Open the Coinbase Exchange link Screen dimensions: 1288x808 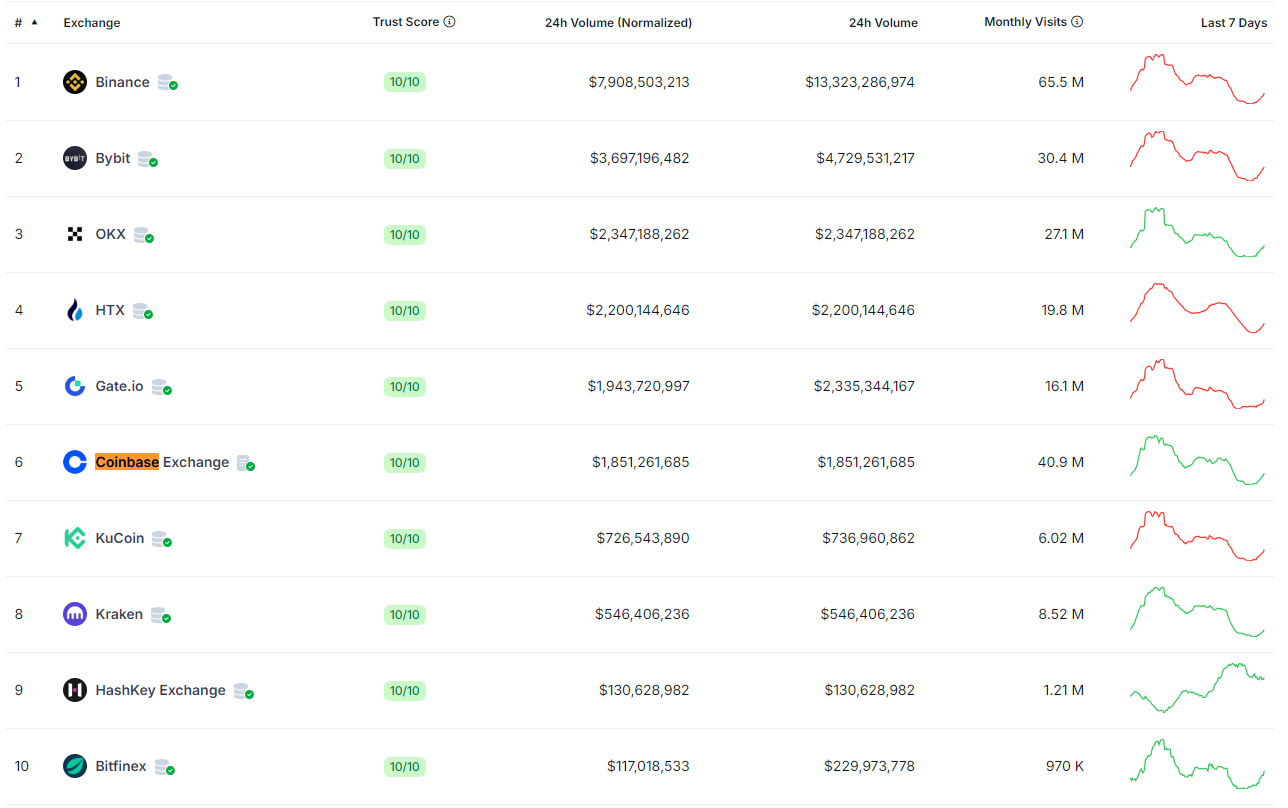coord(162,462)
